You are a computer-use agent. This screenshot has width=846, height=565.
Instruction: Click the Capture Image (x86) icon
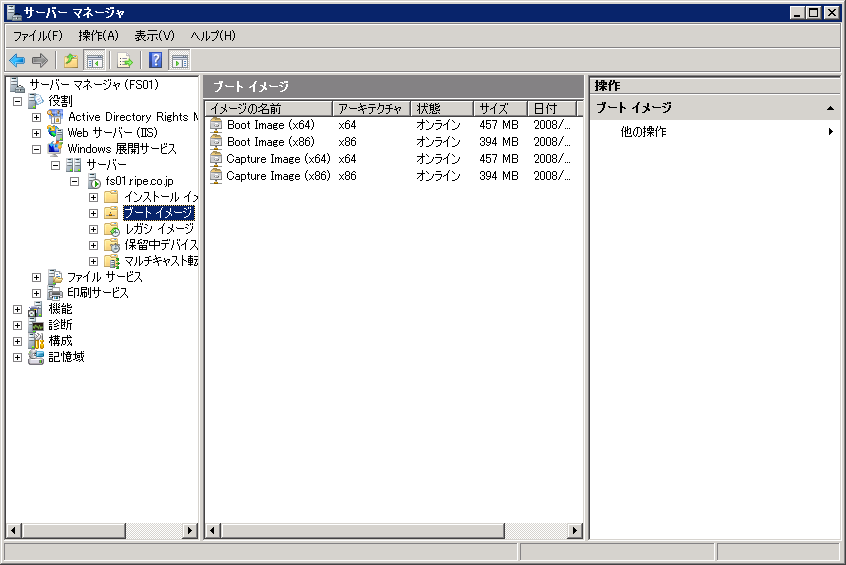coord(216,176)
